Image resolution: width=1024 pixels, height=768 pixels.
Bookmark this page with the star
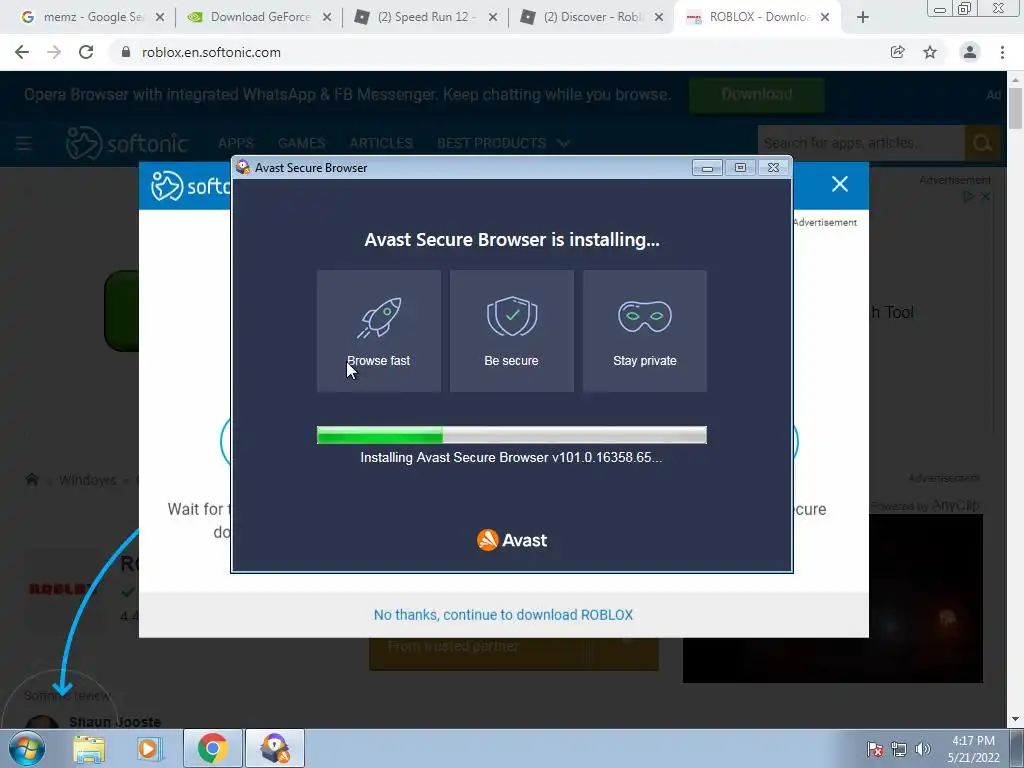930,52
